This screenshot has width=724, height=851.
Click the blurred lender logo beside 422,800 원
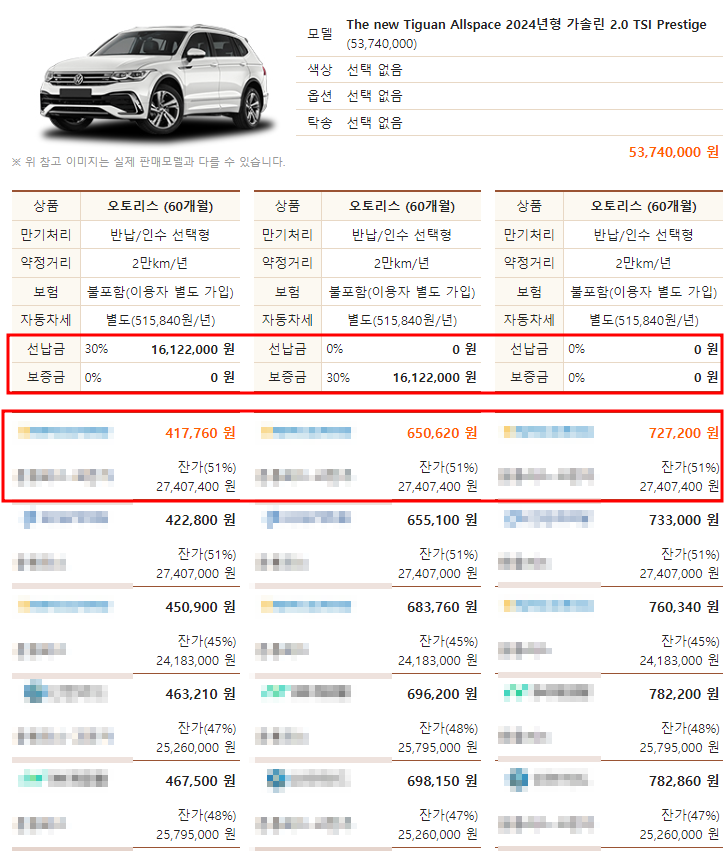tap(66, 519)
